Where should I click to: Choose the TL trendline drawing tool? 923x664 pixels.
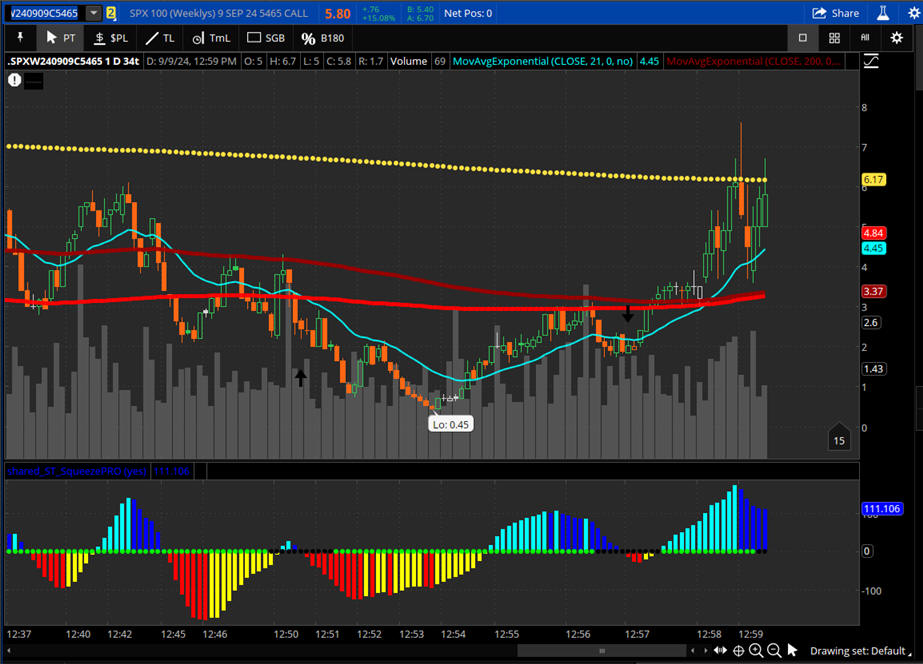point(159,37)
